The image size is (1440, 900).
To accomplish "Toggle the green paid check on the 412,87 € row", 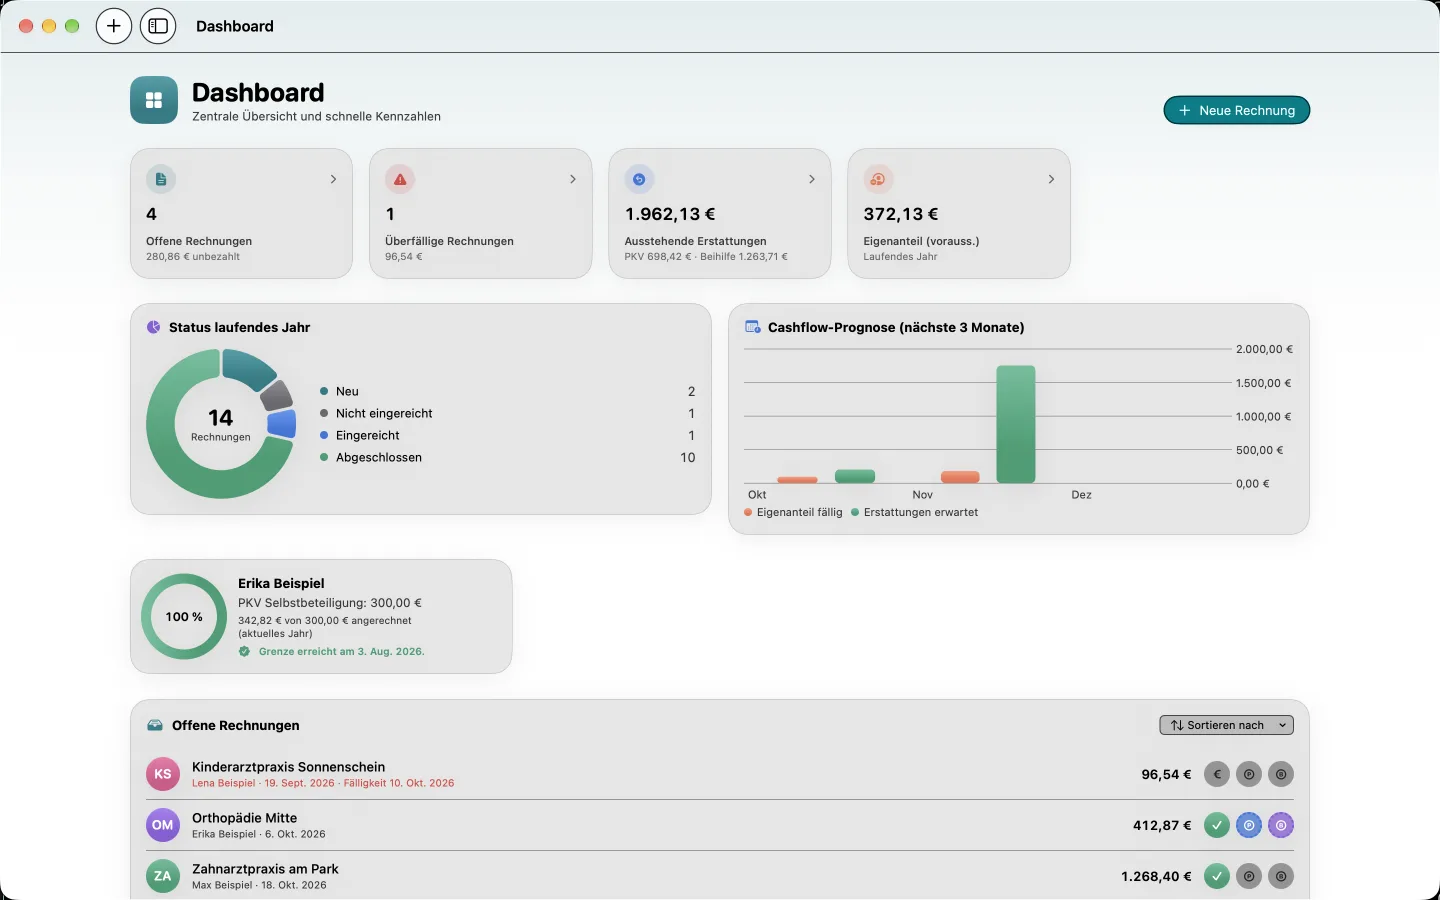I will click(x=1217, y=825).
